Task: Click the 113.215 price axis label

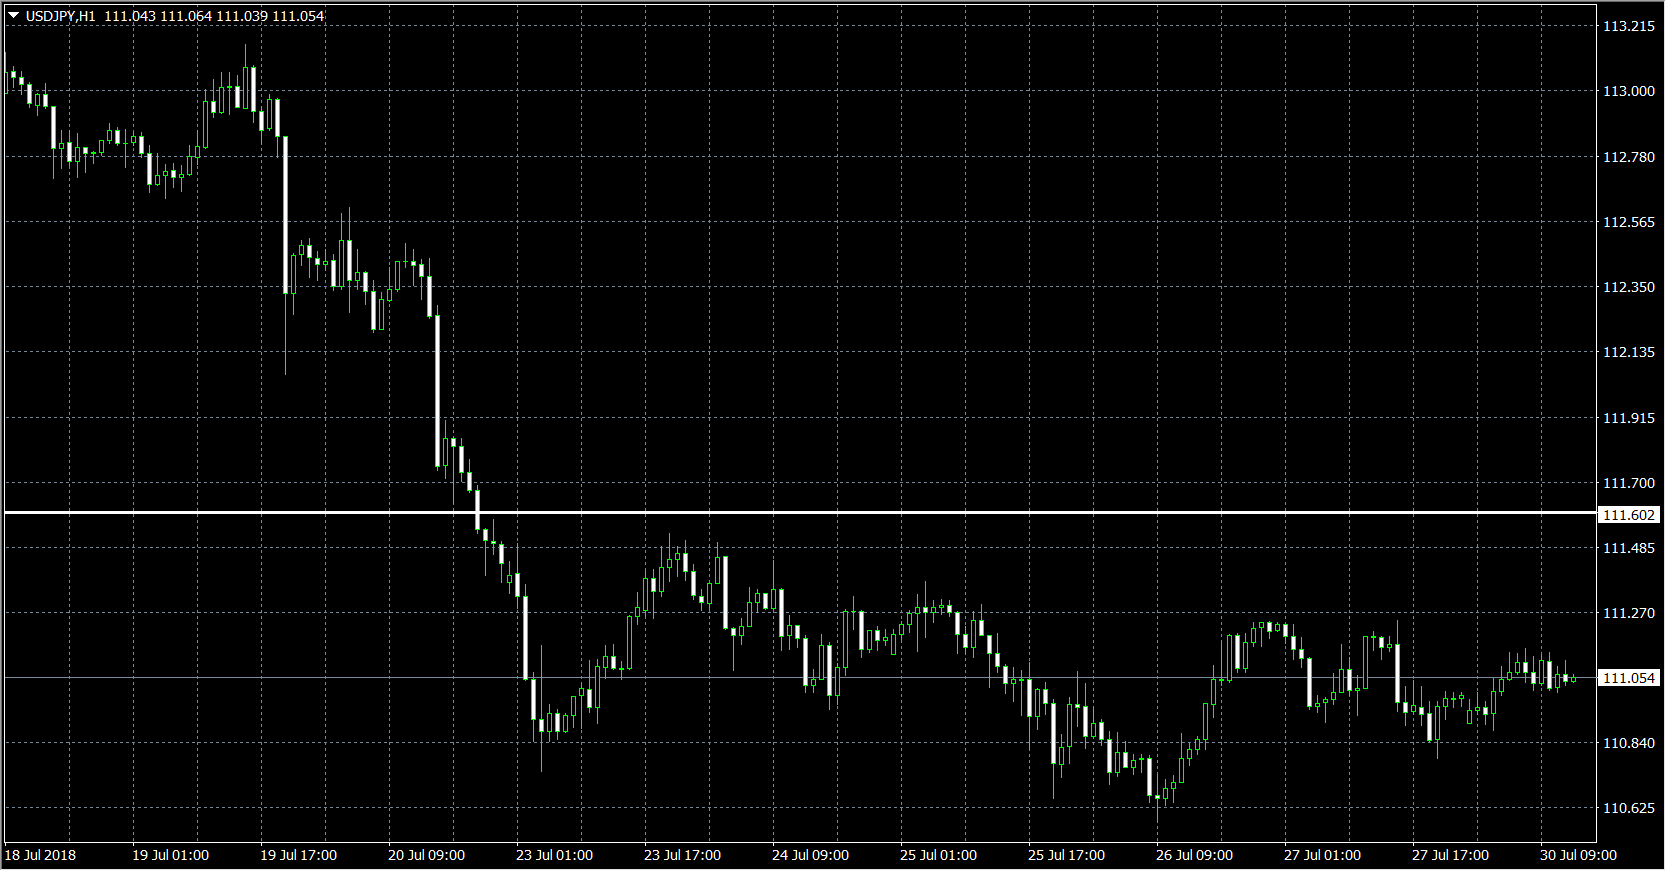Action: tap(1628, 26)
